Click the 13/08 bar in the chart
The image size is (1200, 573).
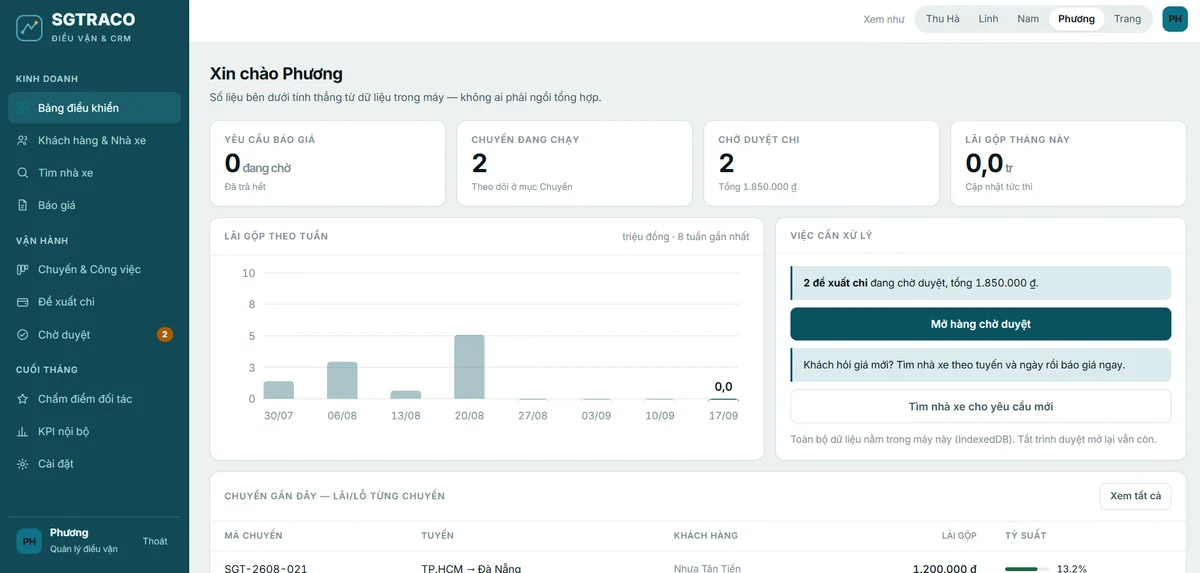click(406, 395)
